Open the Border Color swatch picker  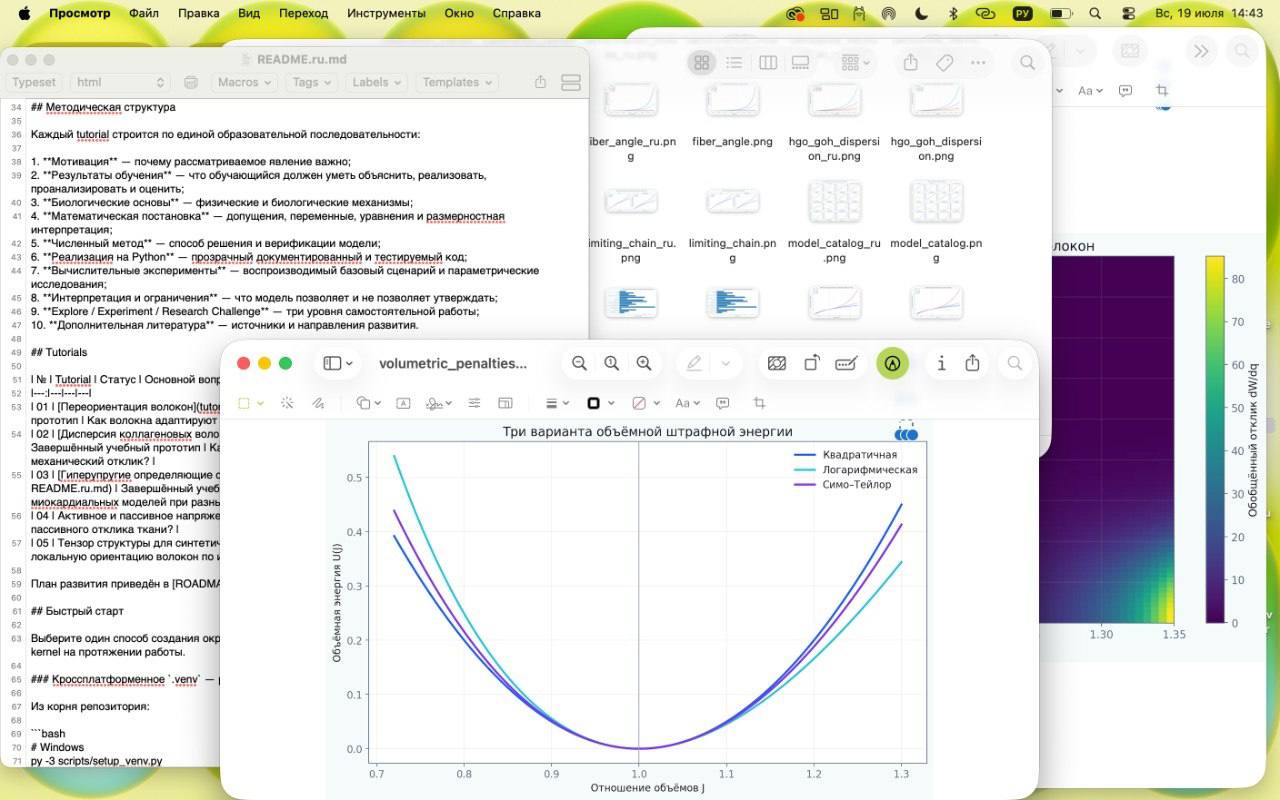tap(600, 403)
